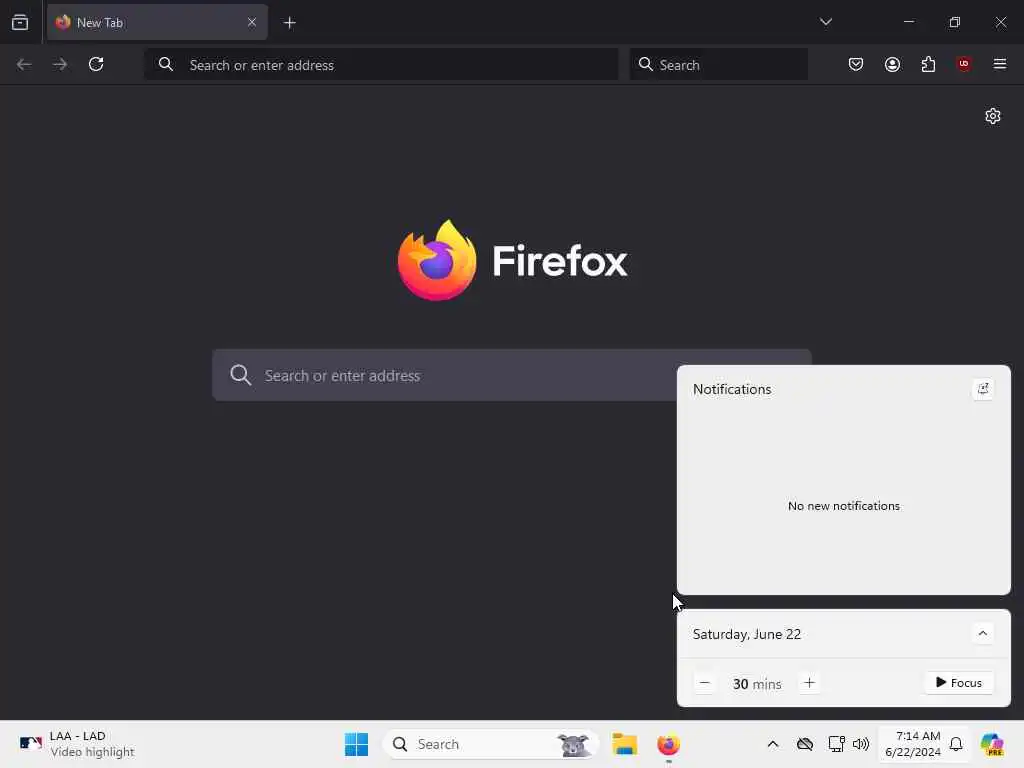Collapse the Saturday, June 22 calendar
This screenshot has height=768, width=1024.
(x=982, y=633)
